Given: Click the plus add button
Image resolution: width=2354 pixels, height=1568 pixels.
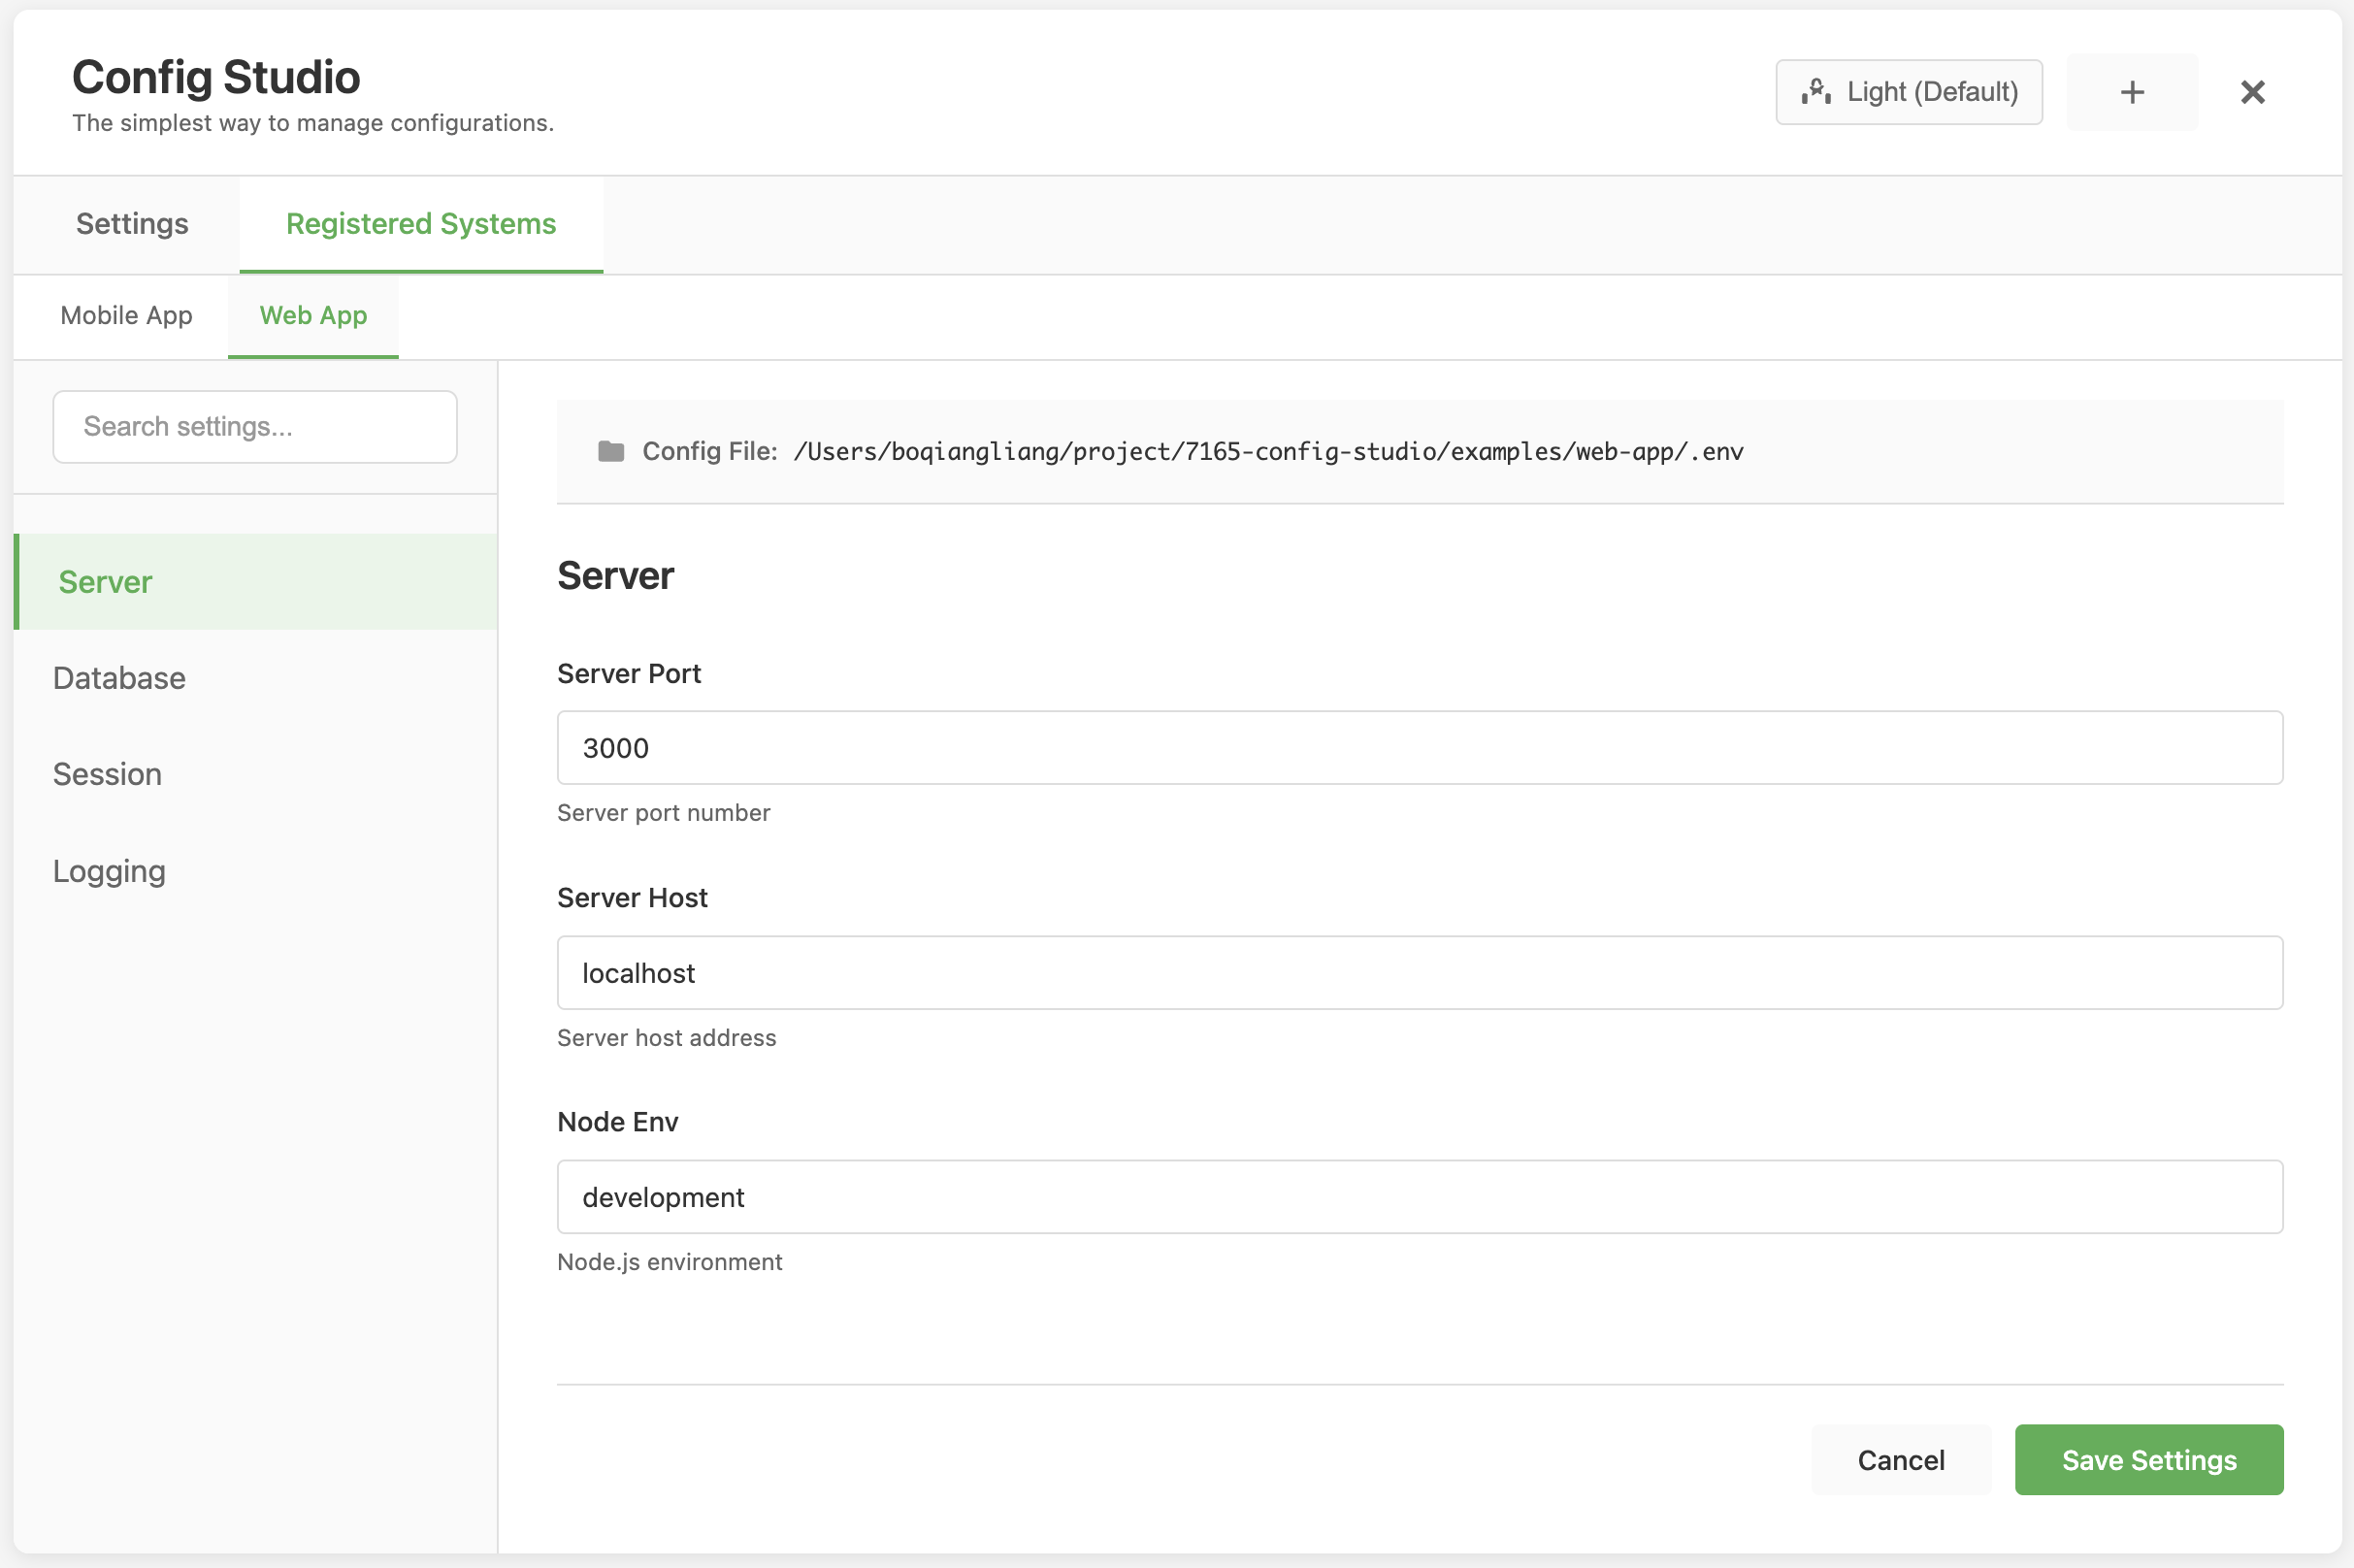Looking at the screenshot, I should point(2131,92).
